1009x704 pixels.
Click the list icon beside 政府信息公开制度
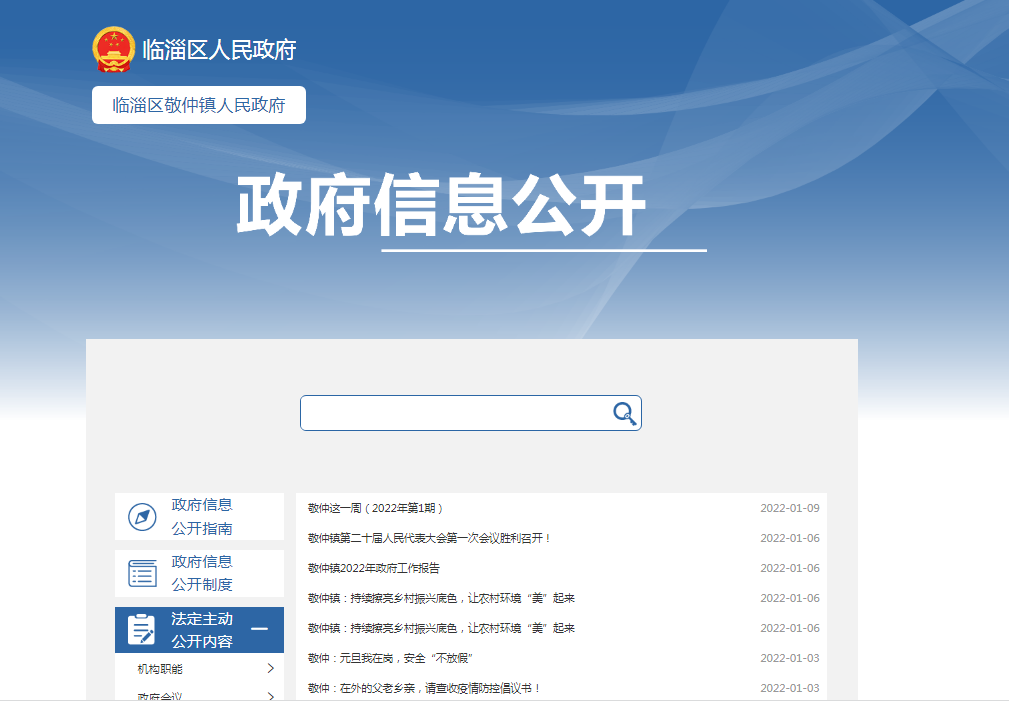click(x=143, y=574)
